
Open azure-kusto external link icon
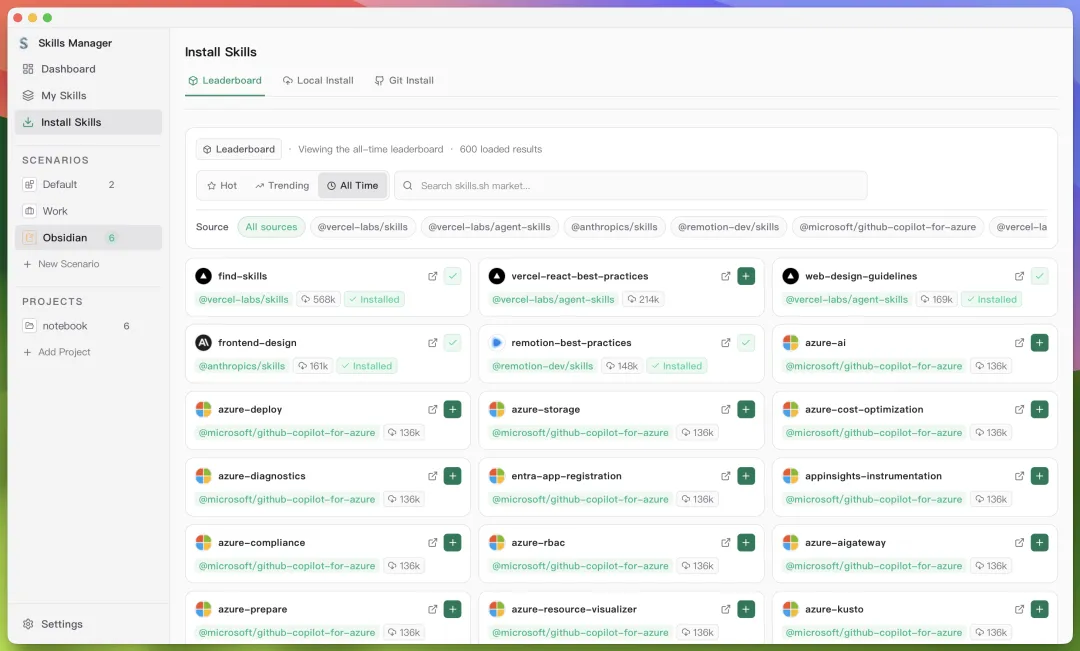pyautogui.click(x=1019, y=609)
